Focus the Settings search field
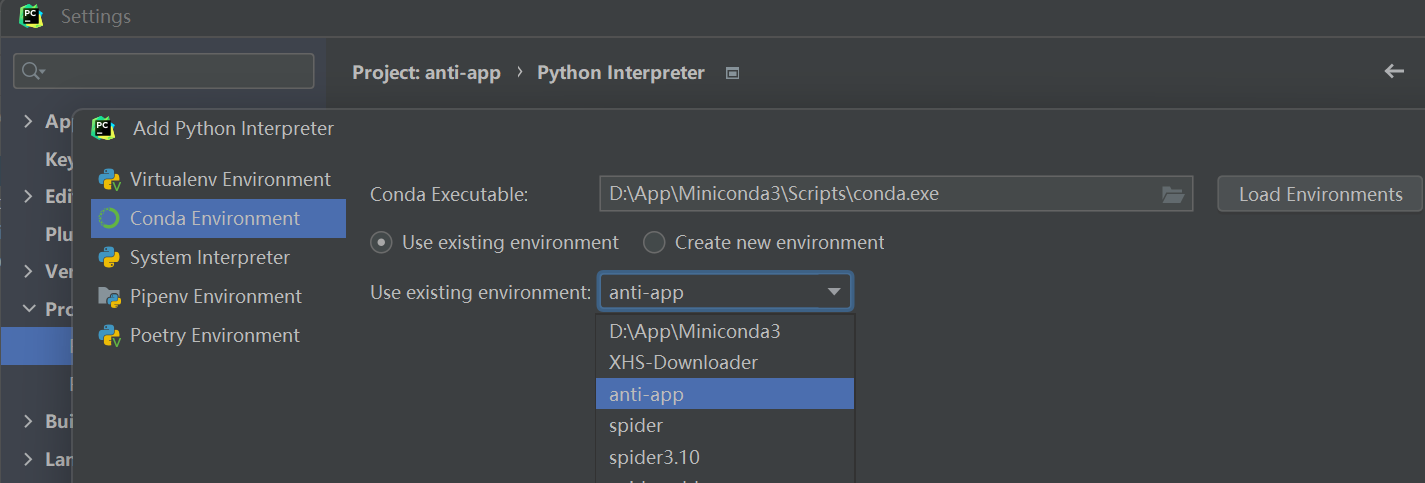This screenshot has width=1425, height=483. click(x=164, y=70)
